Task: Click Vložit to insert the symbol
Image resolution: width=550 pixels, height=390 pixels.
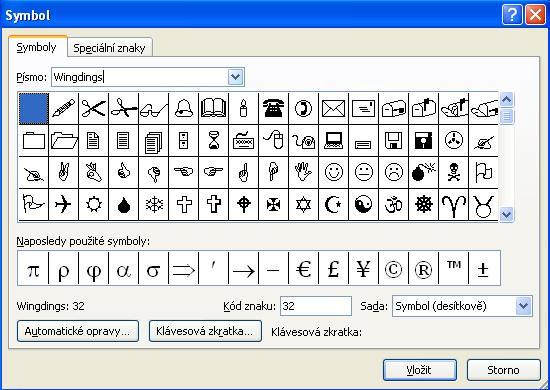Action: point(420,370)
